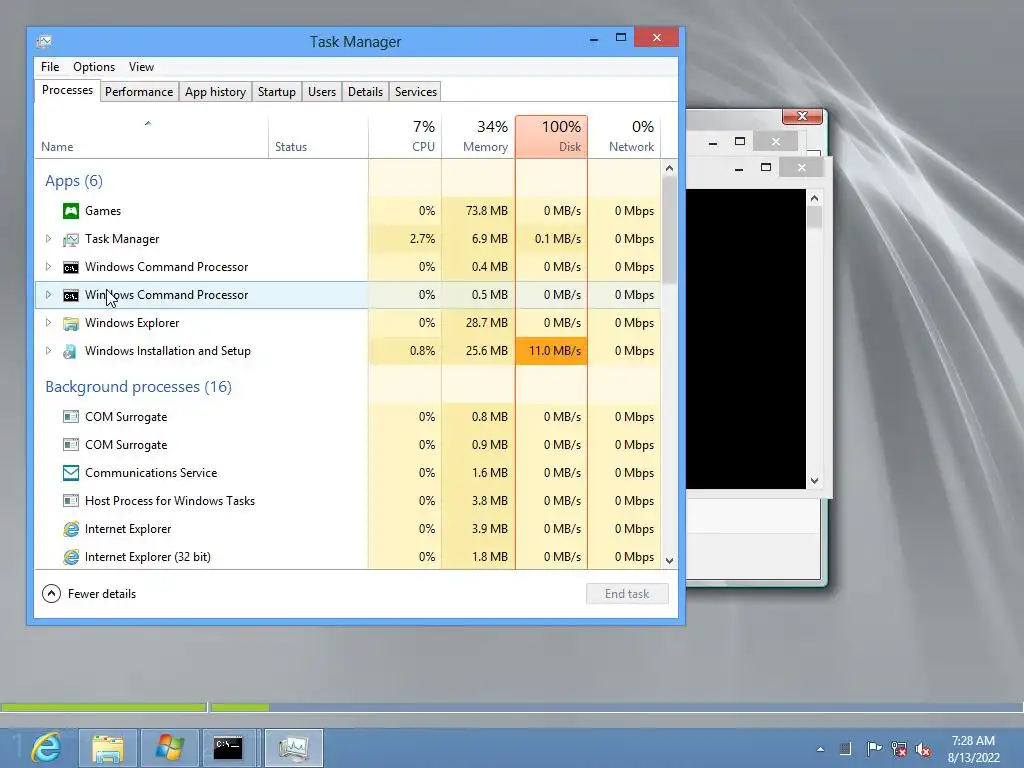The image size is (1024, 768).
Task: Click Windows Installation and Setup icon
Action: pyautogui.click(x=71, y=351)
